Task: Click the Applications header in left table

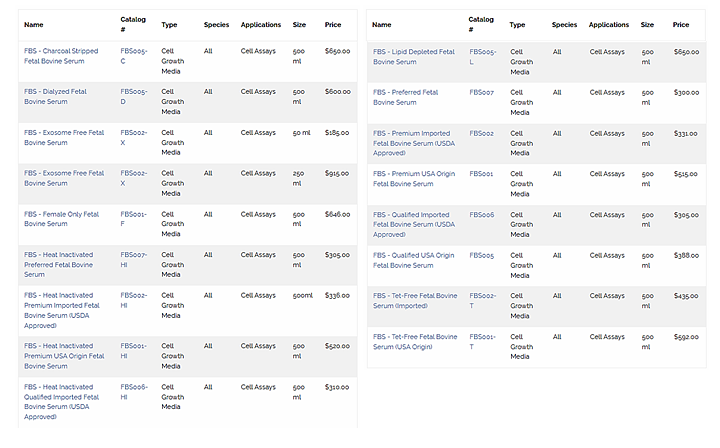Action: pos(261,25)
